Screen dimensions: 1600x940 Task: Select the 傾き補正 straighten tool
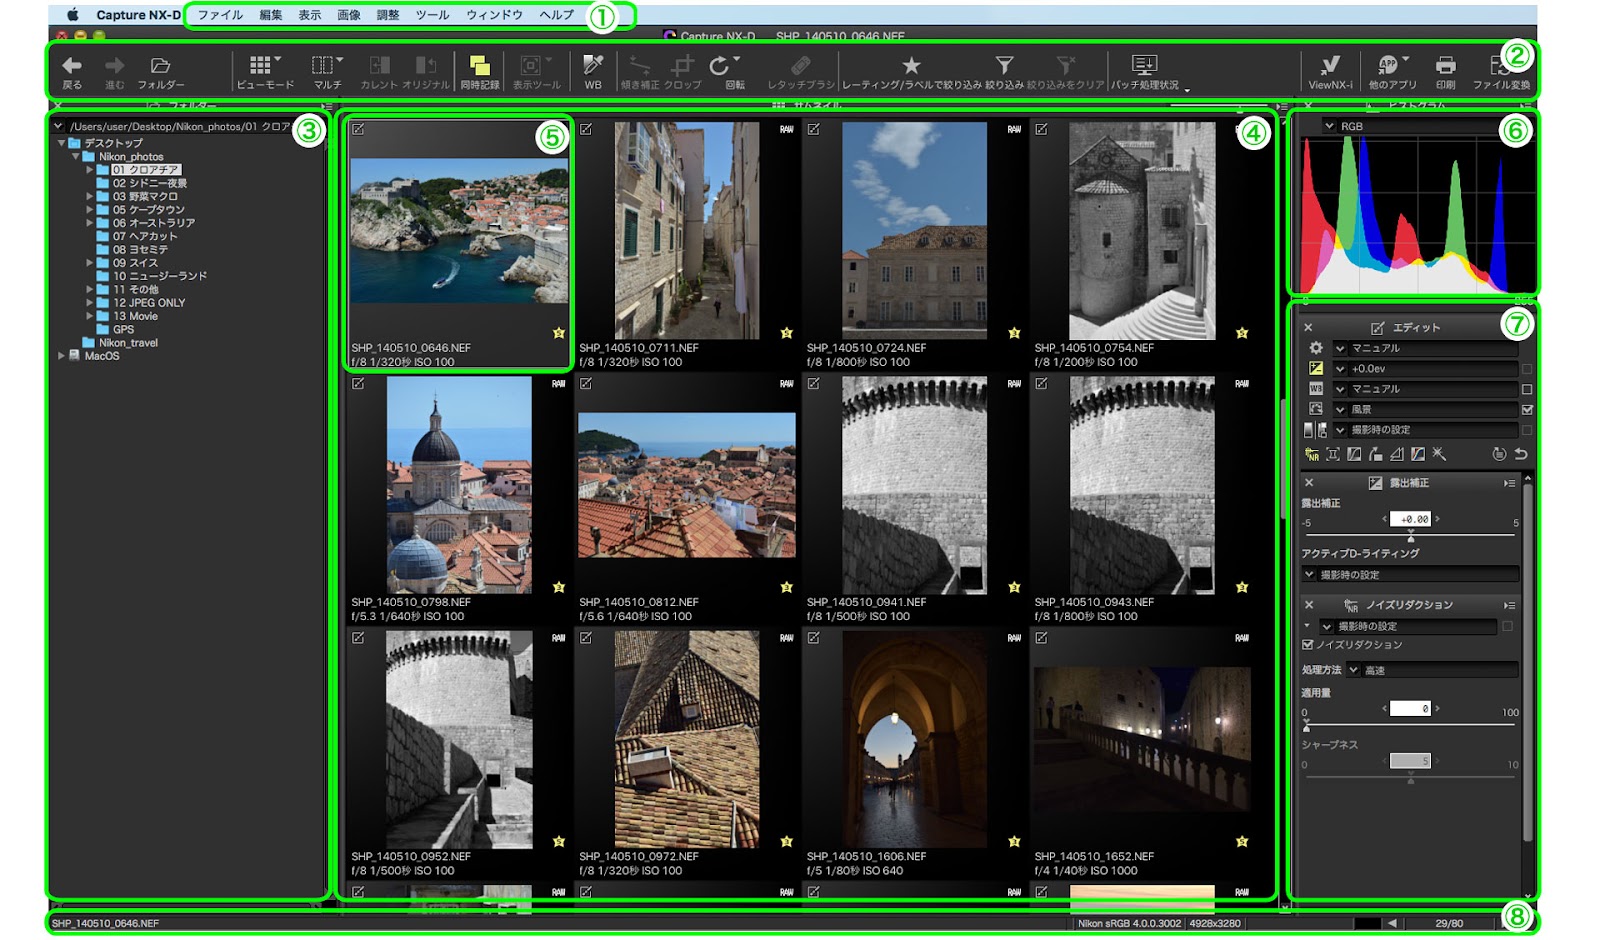pyautogui.click(x=639, y=65)
